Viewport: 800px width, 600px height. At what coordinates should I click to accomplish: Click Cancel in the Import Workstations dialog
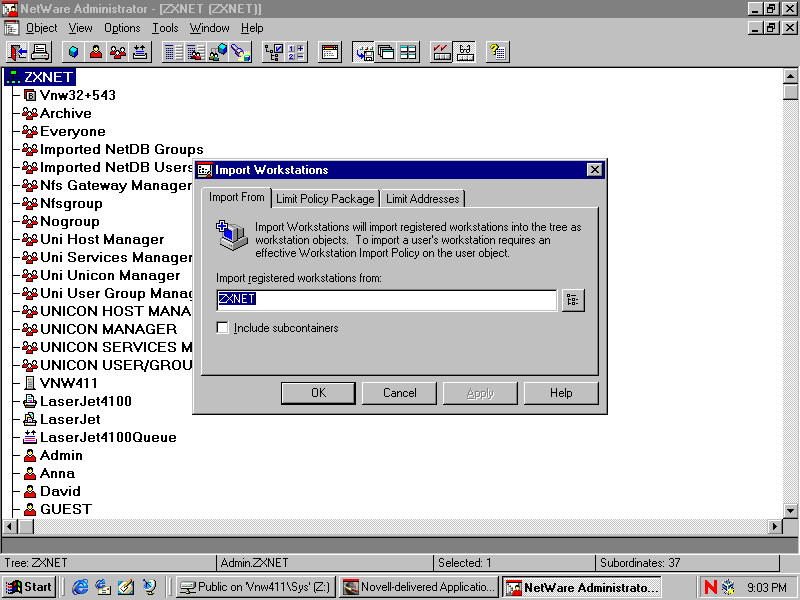click(399, 393)
